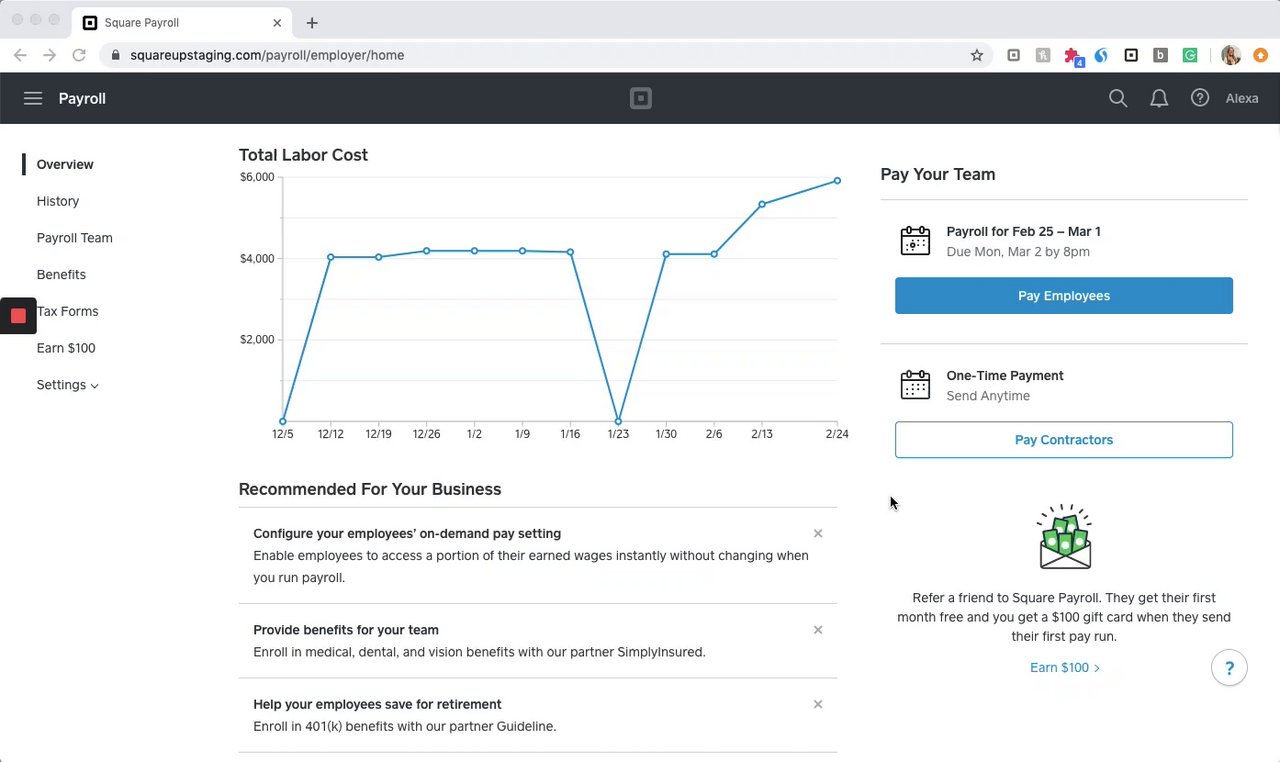Click the Square logo in header

640,98
